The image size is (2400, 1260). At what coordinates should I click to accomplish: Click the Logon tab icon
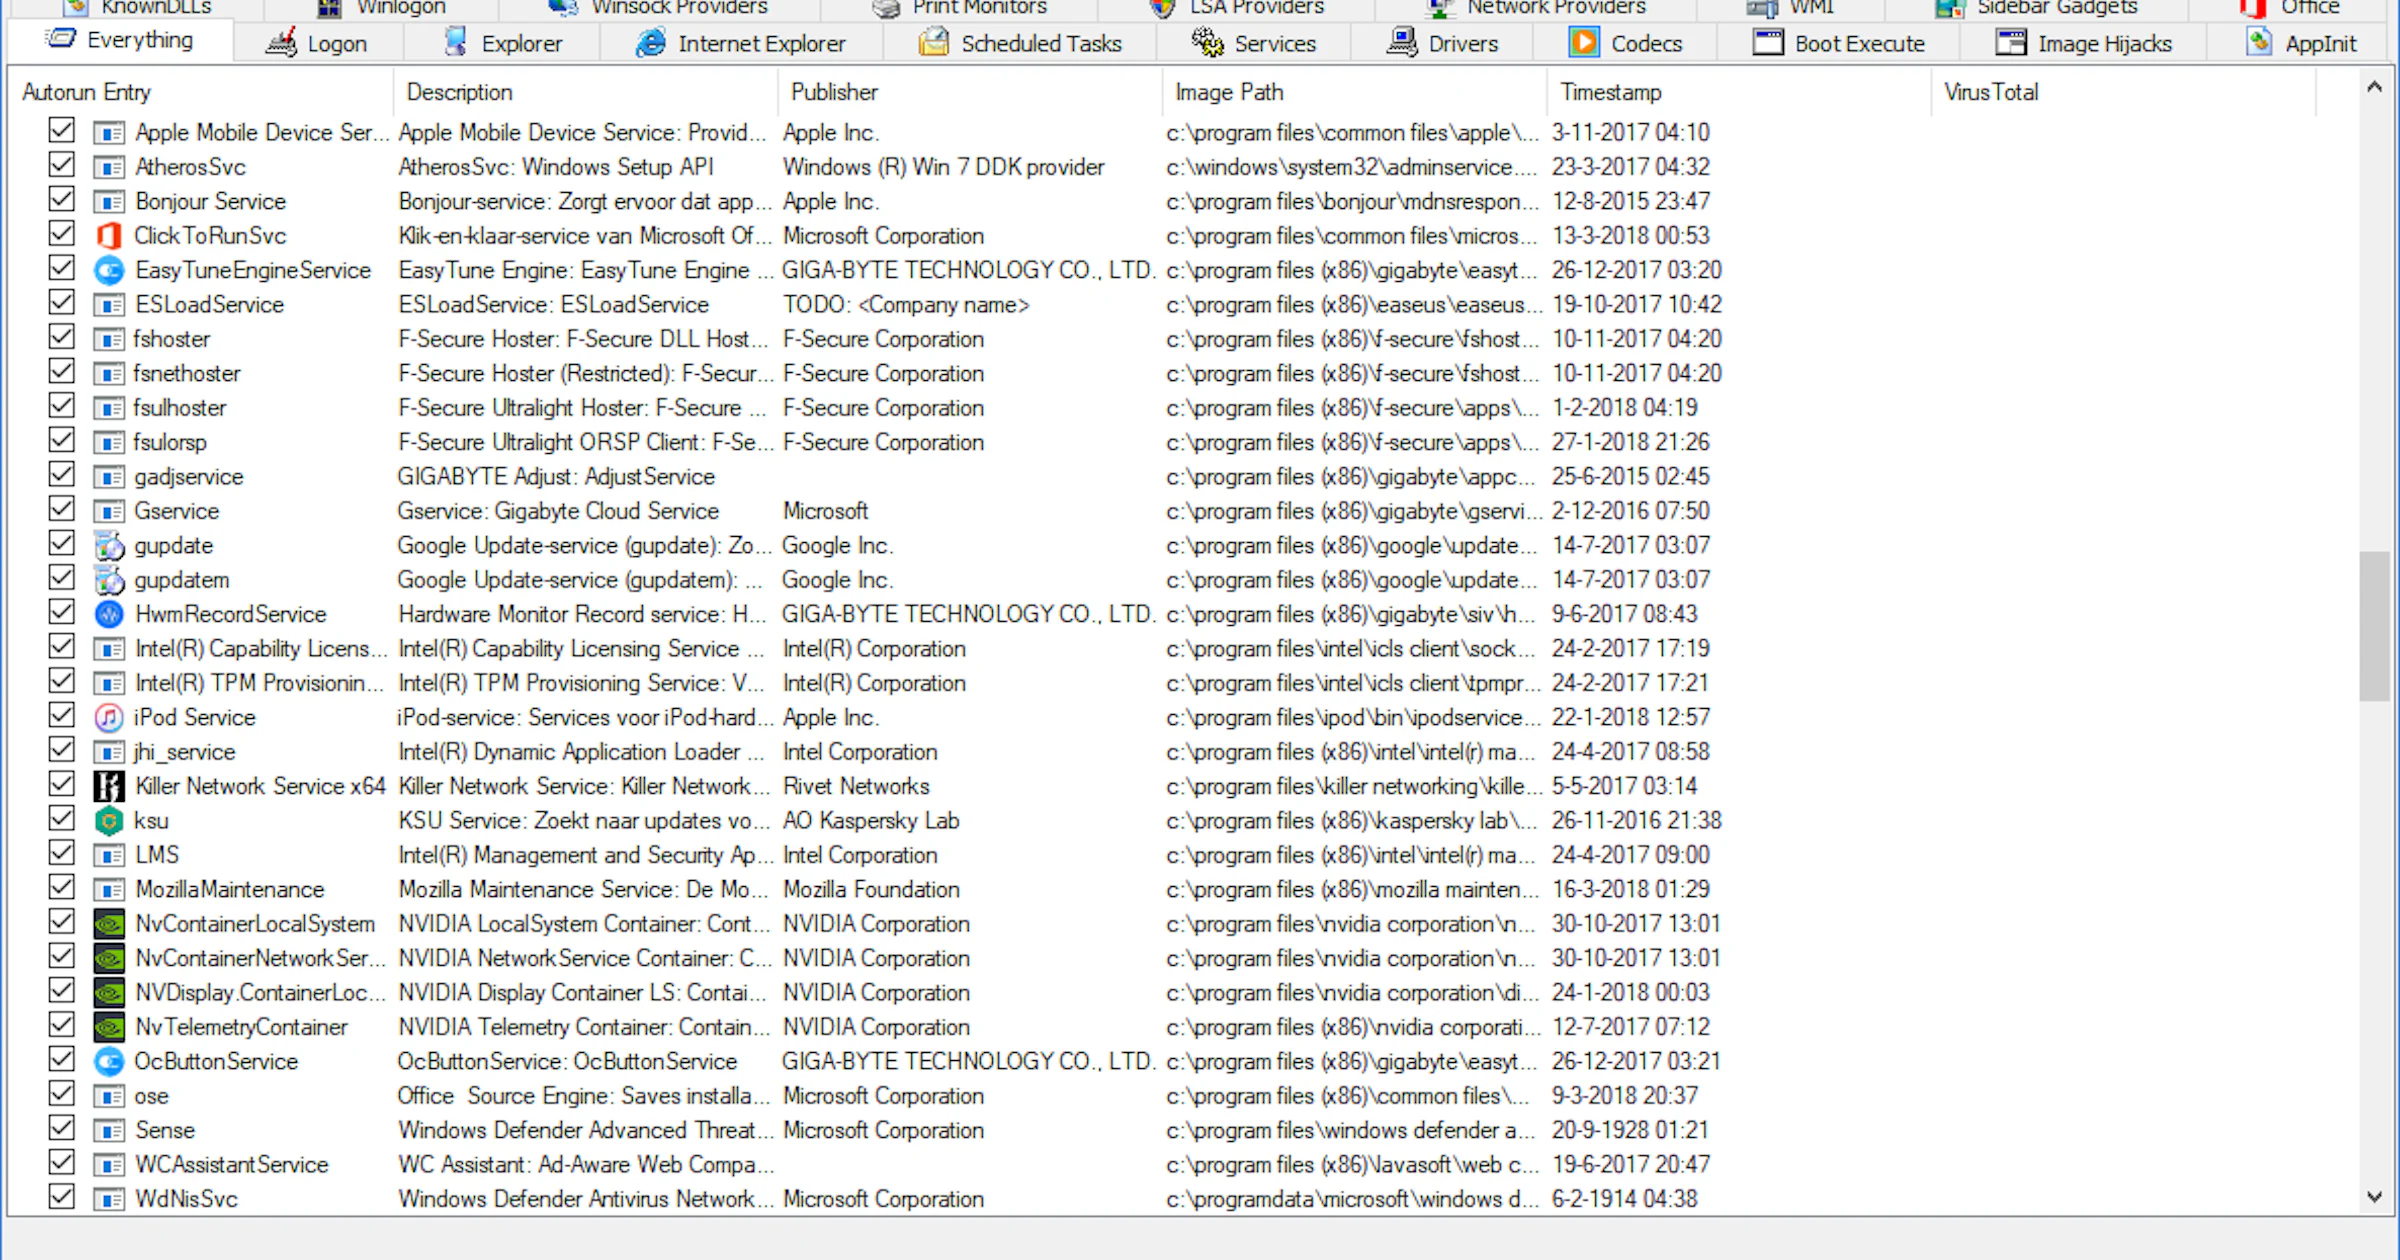pyautogui.click(x=281, y=43)
